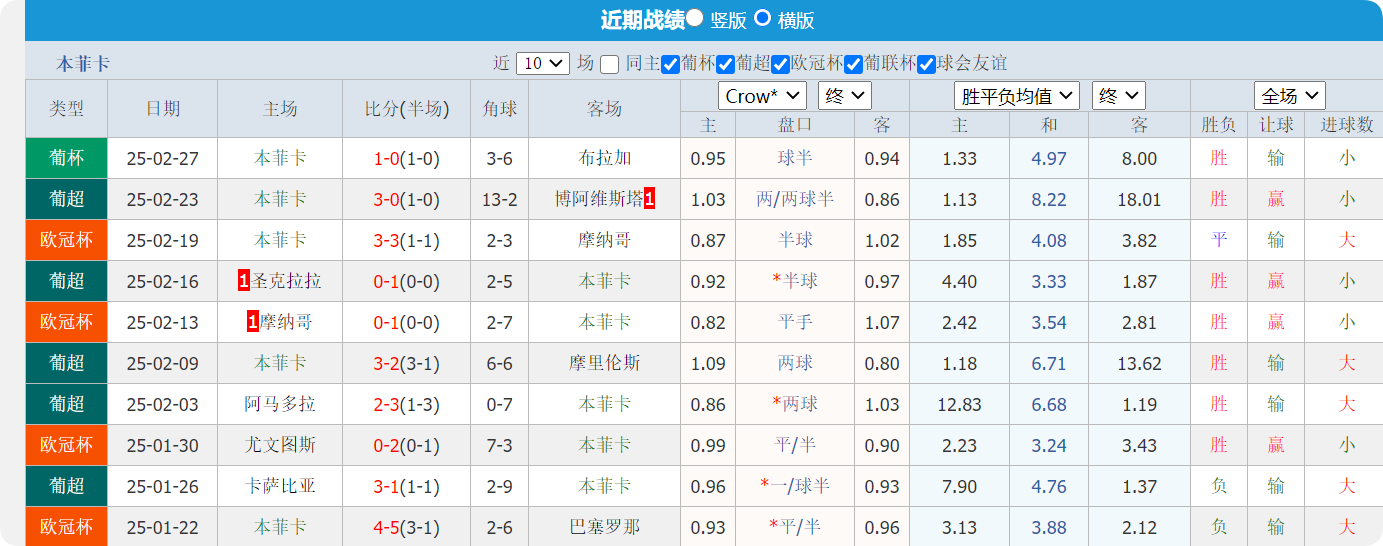Expand the 胜平负均值 dropdown

tap(1017, 96)
